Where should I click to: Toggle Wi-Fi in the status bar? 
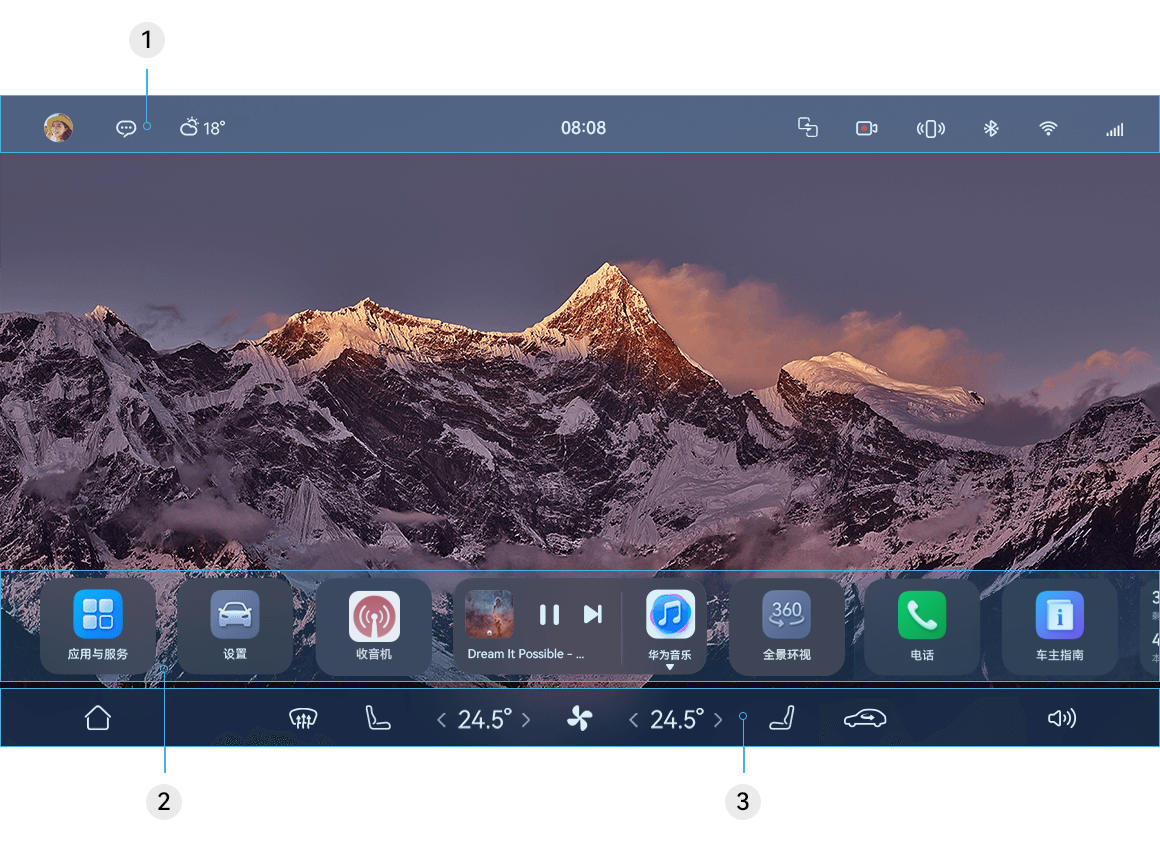[x=1048, y=128]
